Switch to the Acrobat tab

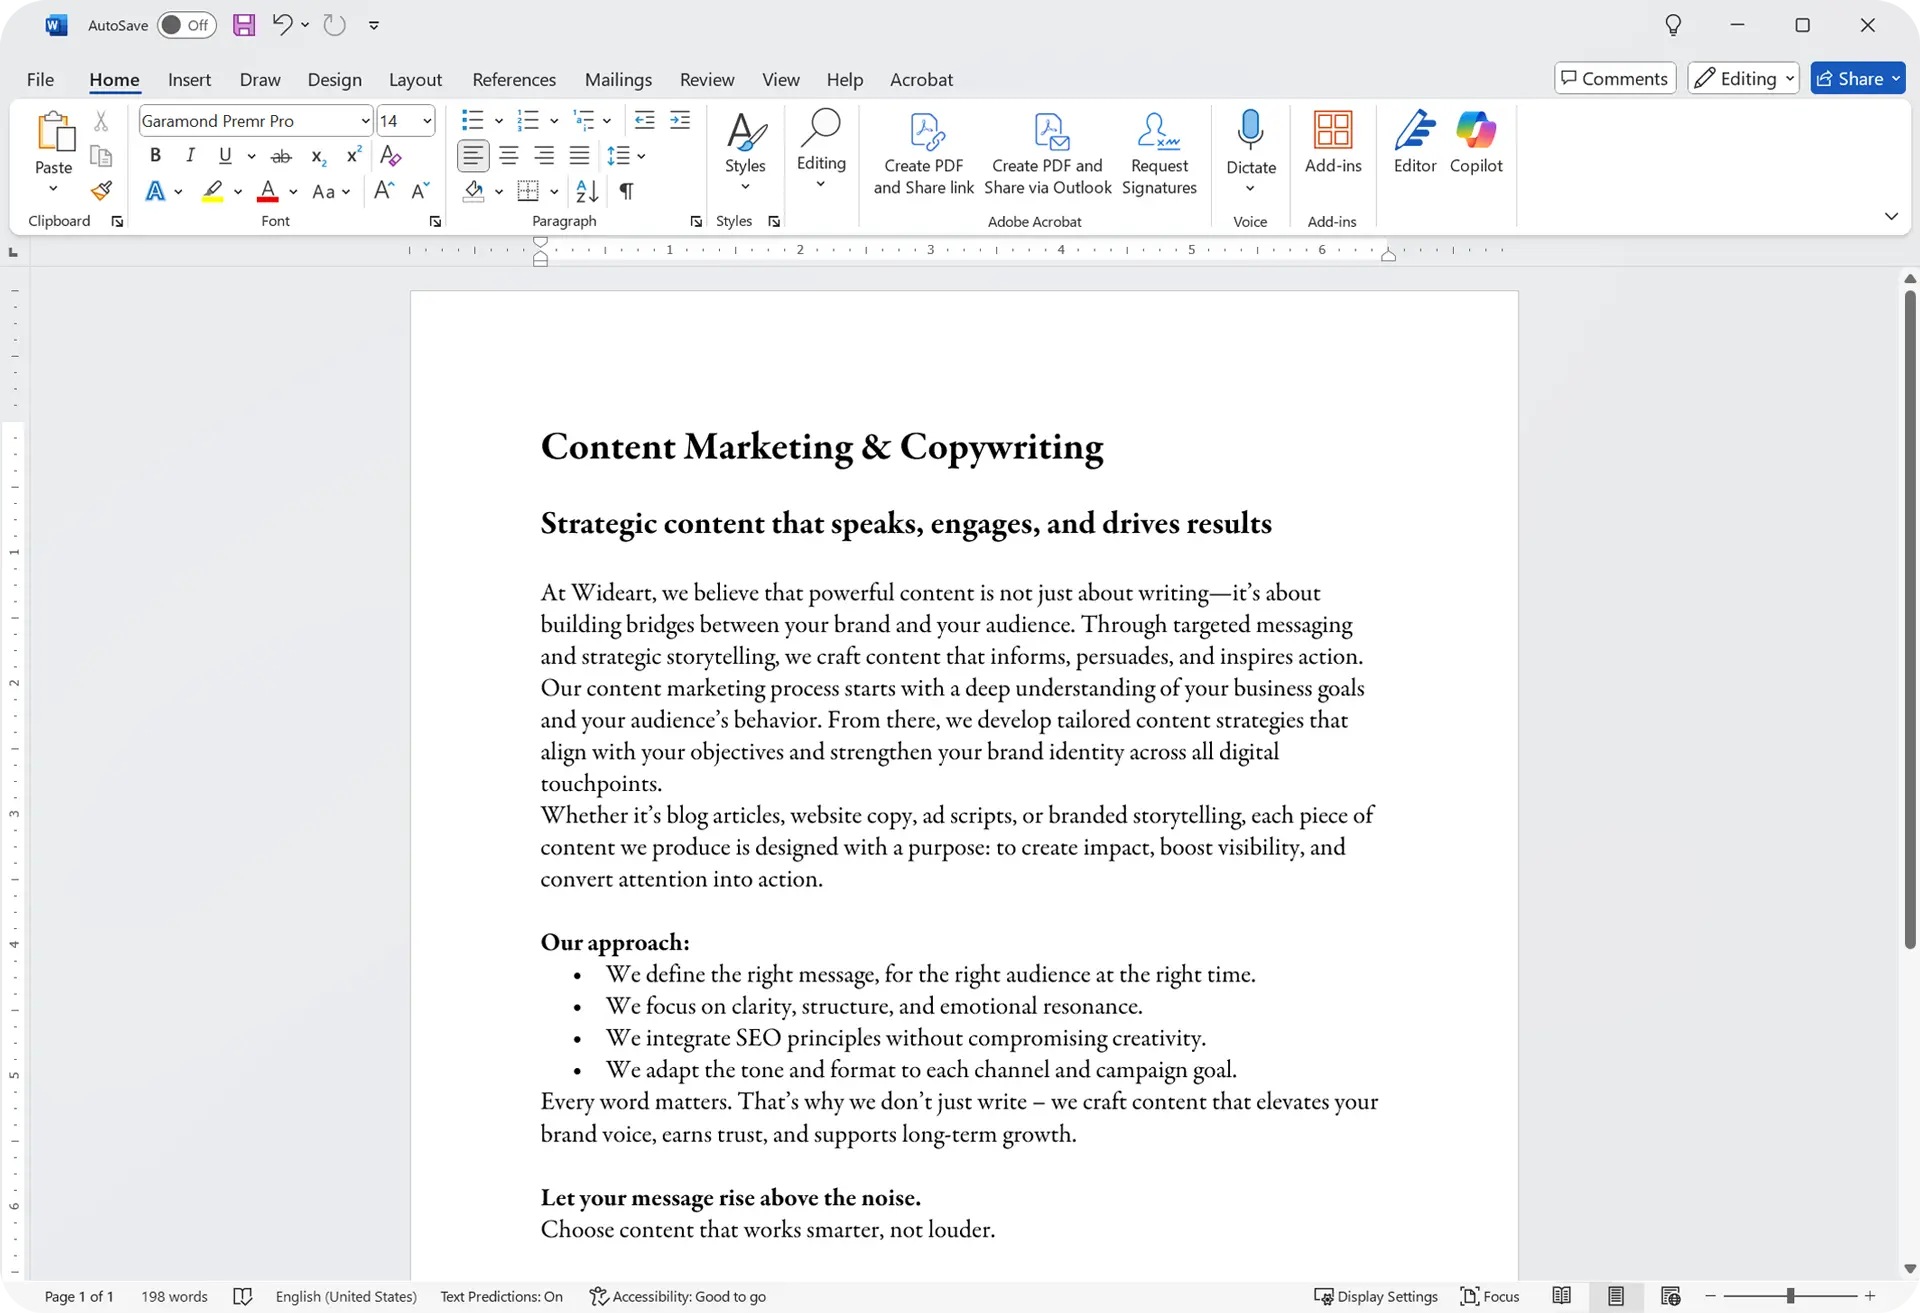pos(921,79)
